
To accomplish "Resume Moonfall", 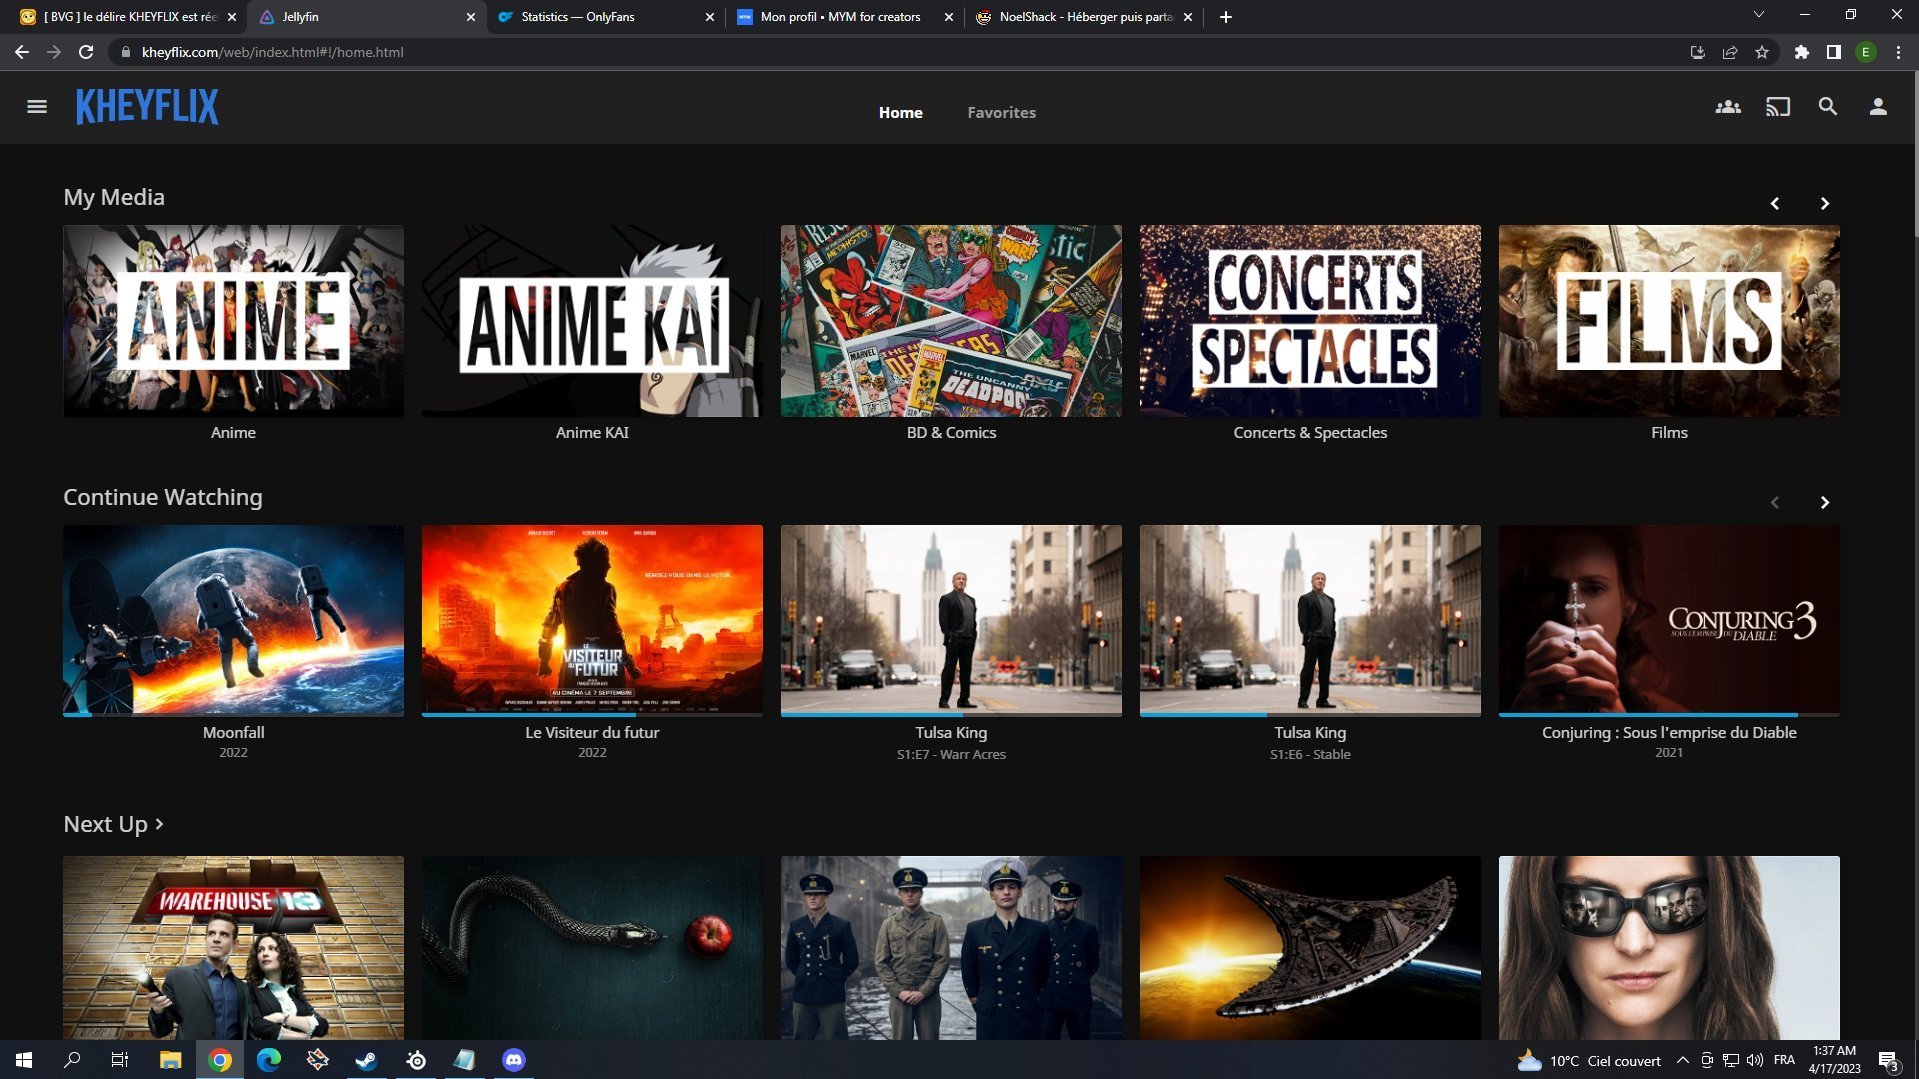I will pyautogui.click(x=233, y=620).
